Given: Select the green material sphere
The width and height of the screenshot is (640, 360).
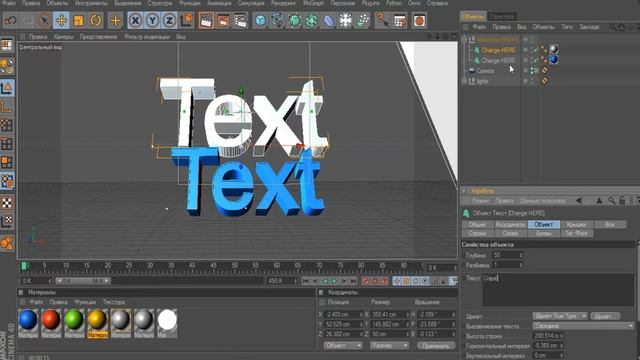Looking at the screenshot, I should (x=74, y=320).
